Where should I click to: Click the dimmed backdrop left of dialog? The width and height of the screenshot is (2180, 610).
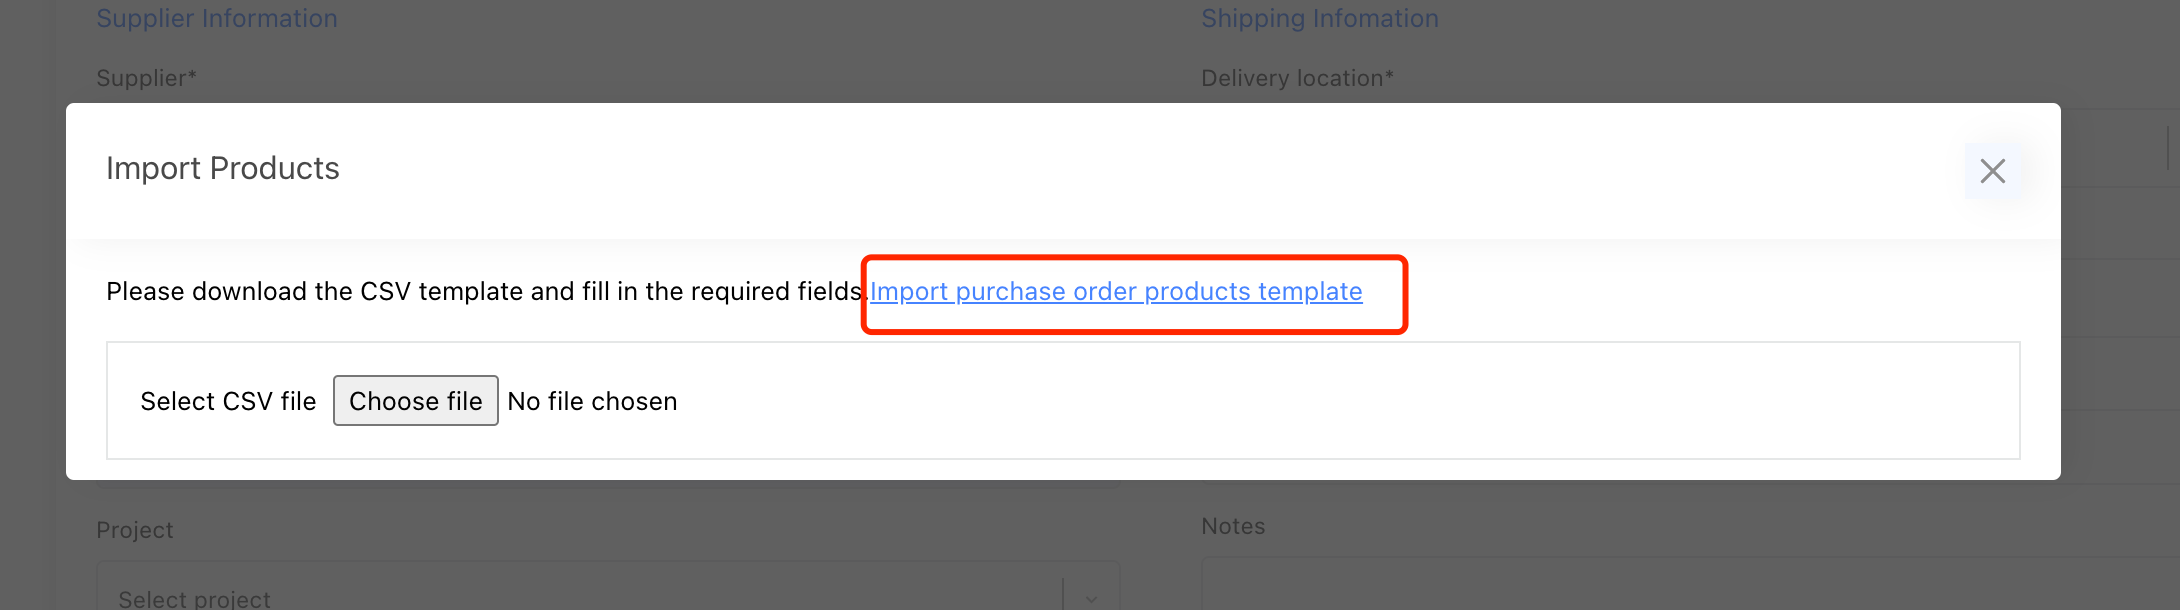(x=32, y=300)
